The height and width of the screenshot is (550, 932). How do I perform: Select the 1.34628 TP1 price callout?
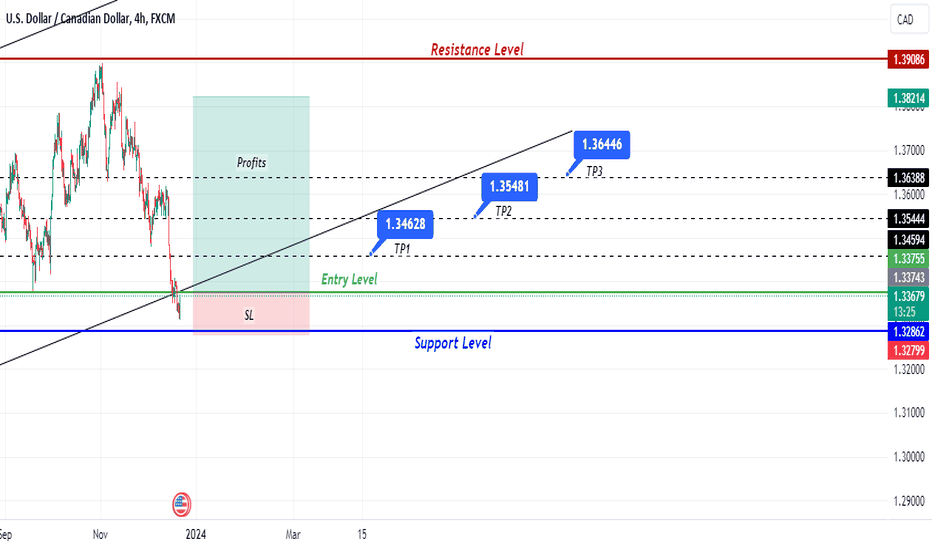405,224
